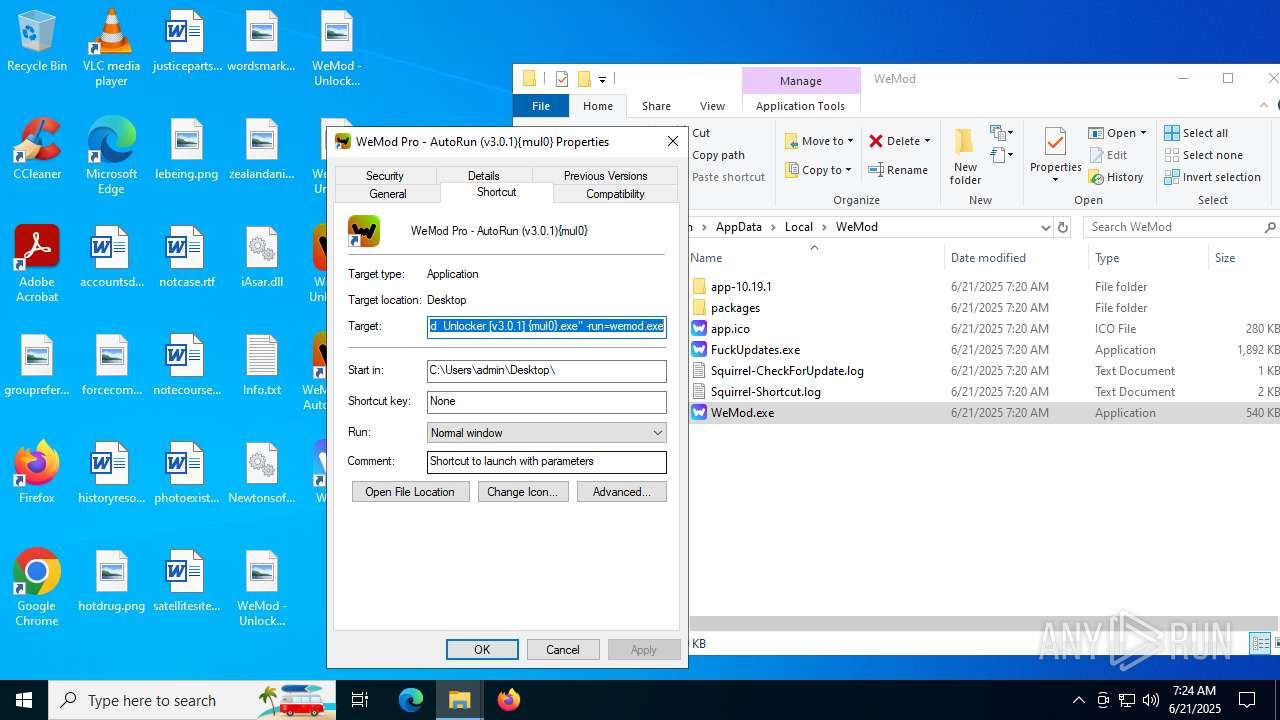Expand the Open button dropdown in the ribbon
The width and height of the screenshot is (1280, 720).
point(1143,133)
